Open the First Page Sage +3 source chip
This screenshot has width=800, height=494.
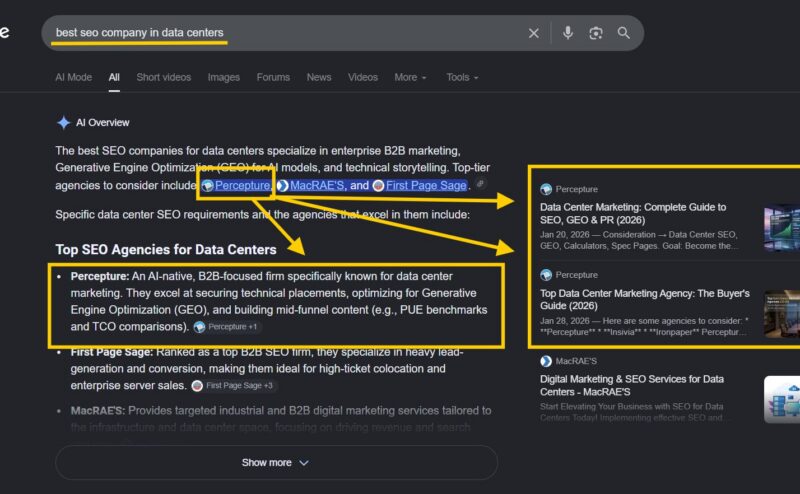233,386
